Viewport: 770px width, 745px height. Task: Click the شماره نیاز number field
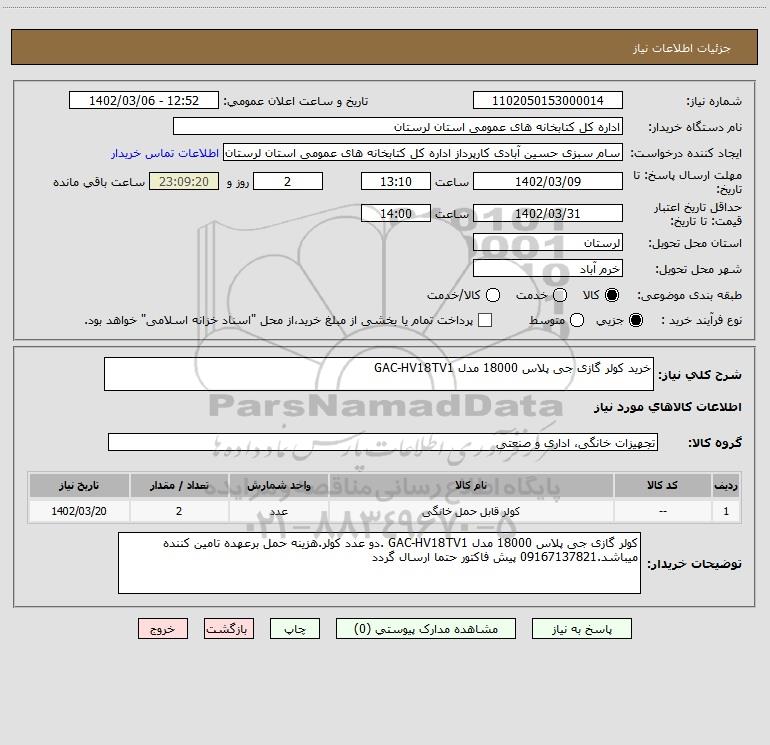pyautogui.click(x=548, y=100)
